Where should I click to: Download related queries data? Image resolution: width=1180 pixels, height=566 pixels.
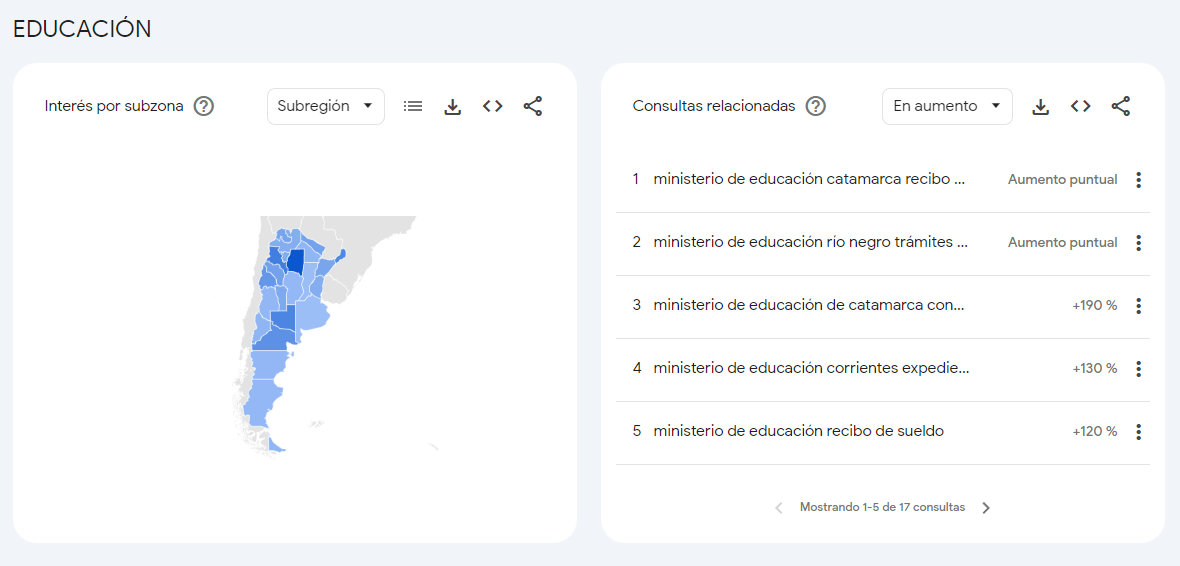tap(1041, 106)
